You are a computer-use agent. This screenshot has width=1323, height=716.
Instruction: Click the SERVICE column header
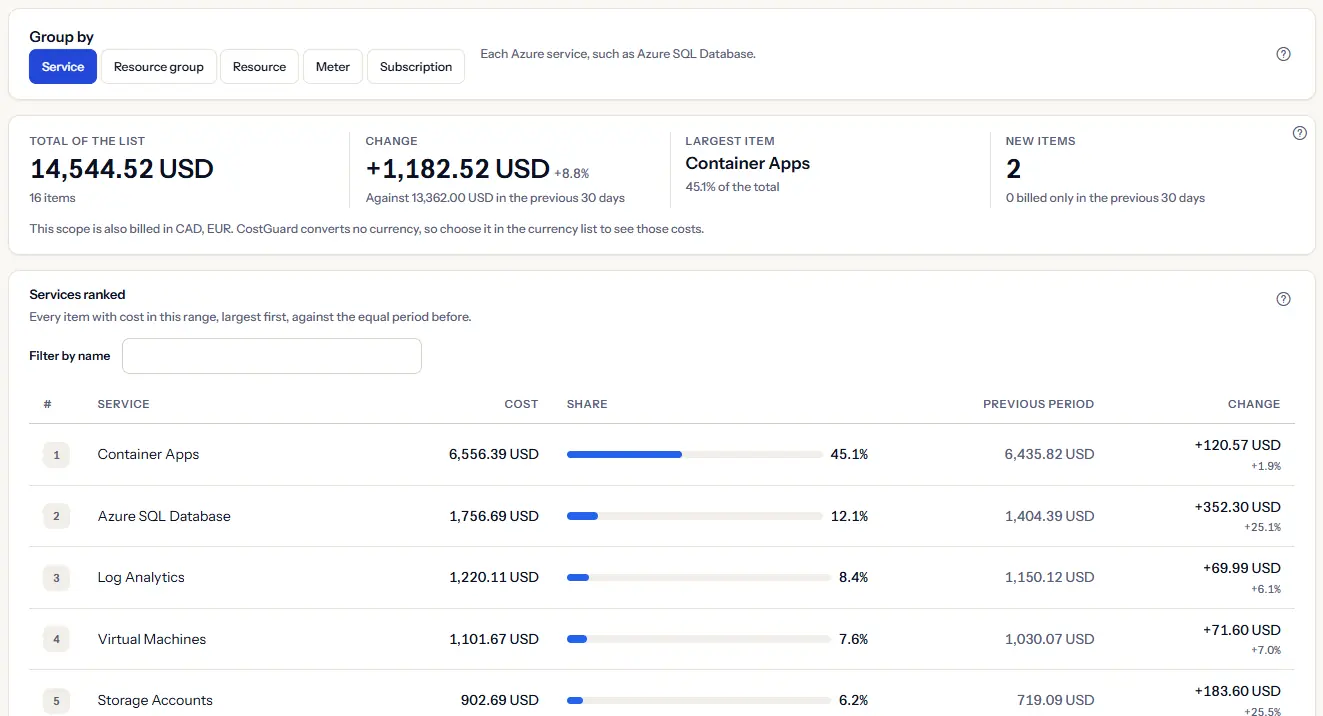point(123,404)
